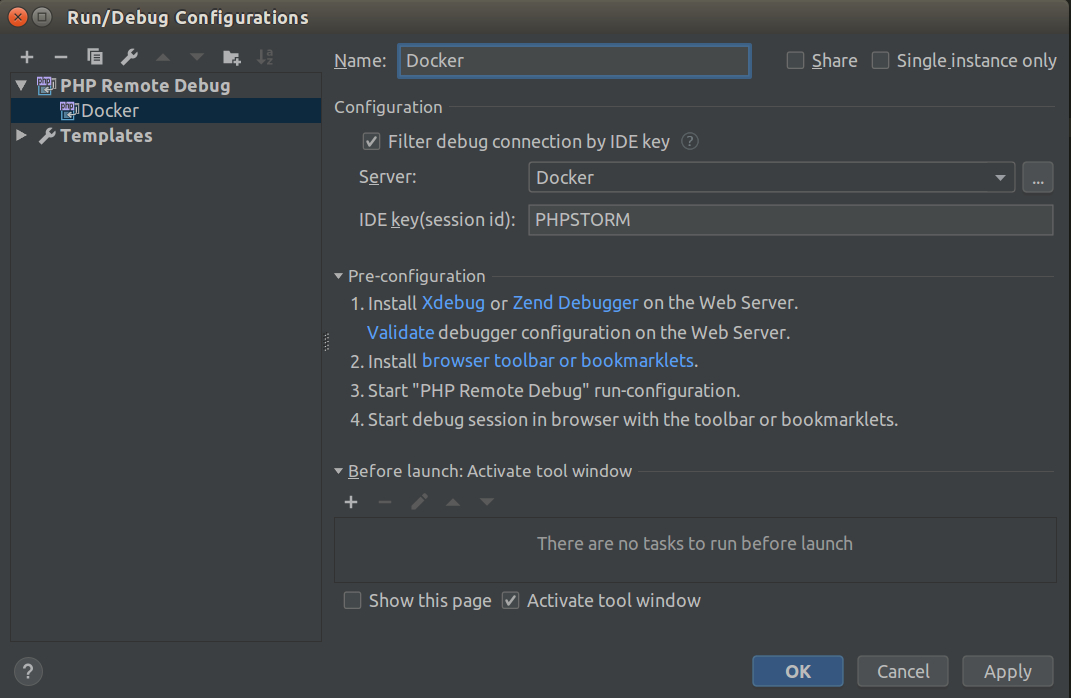
Task: Select the Docker configuration in the tree
Action: (109, 111)
